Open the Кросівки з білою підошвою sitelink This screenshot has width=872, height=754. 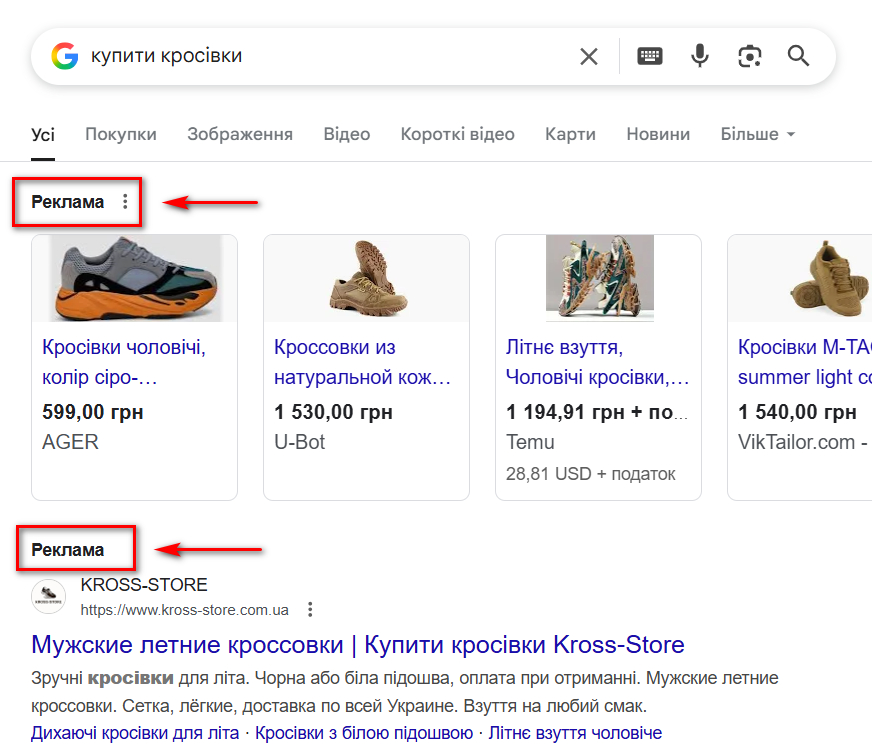[364, 733]
